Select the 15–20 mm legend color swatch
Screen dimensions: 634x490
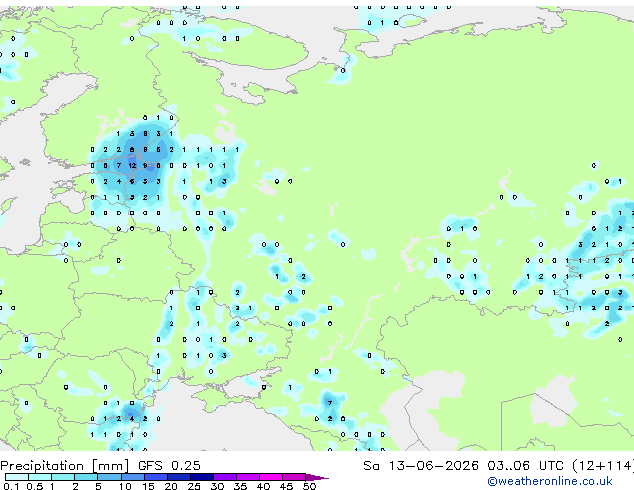pyautogui.click(x=155, y=477)
